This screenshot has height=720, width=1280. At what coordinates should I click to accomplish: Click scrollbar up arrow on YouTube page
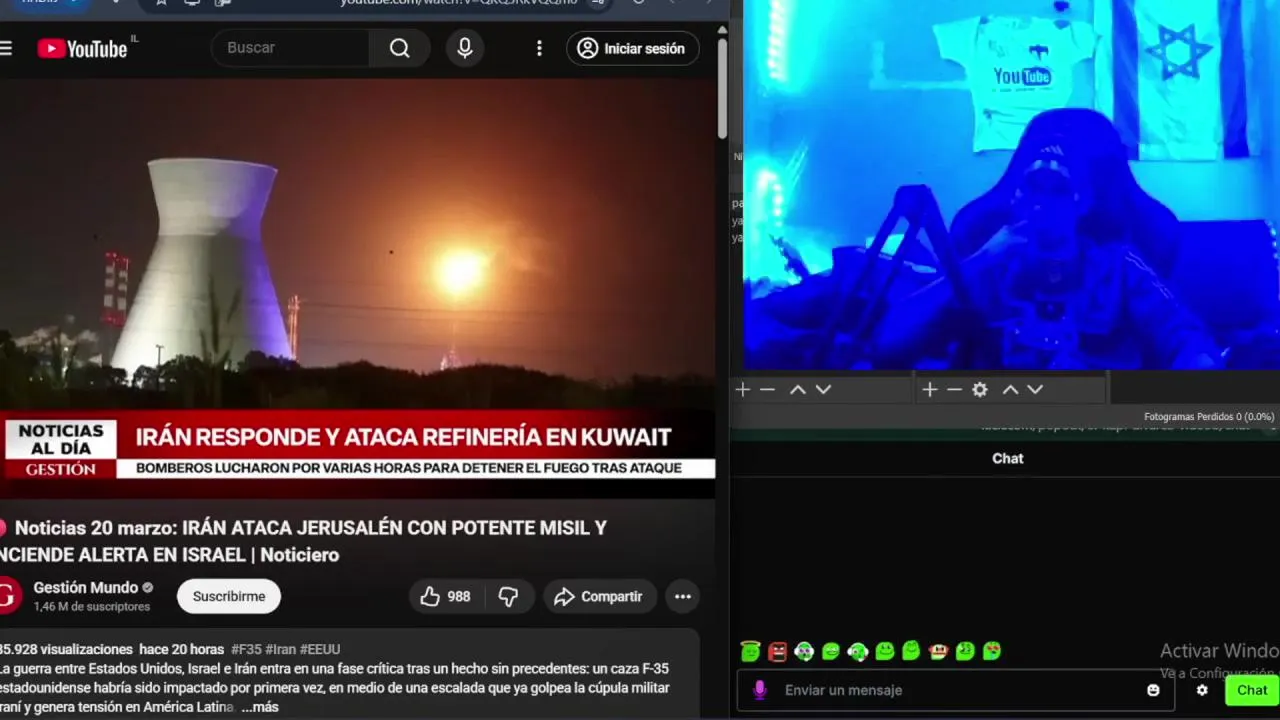[x=722, y=30]
